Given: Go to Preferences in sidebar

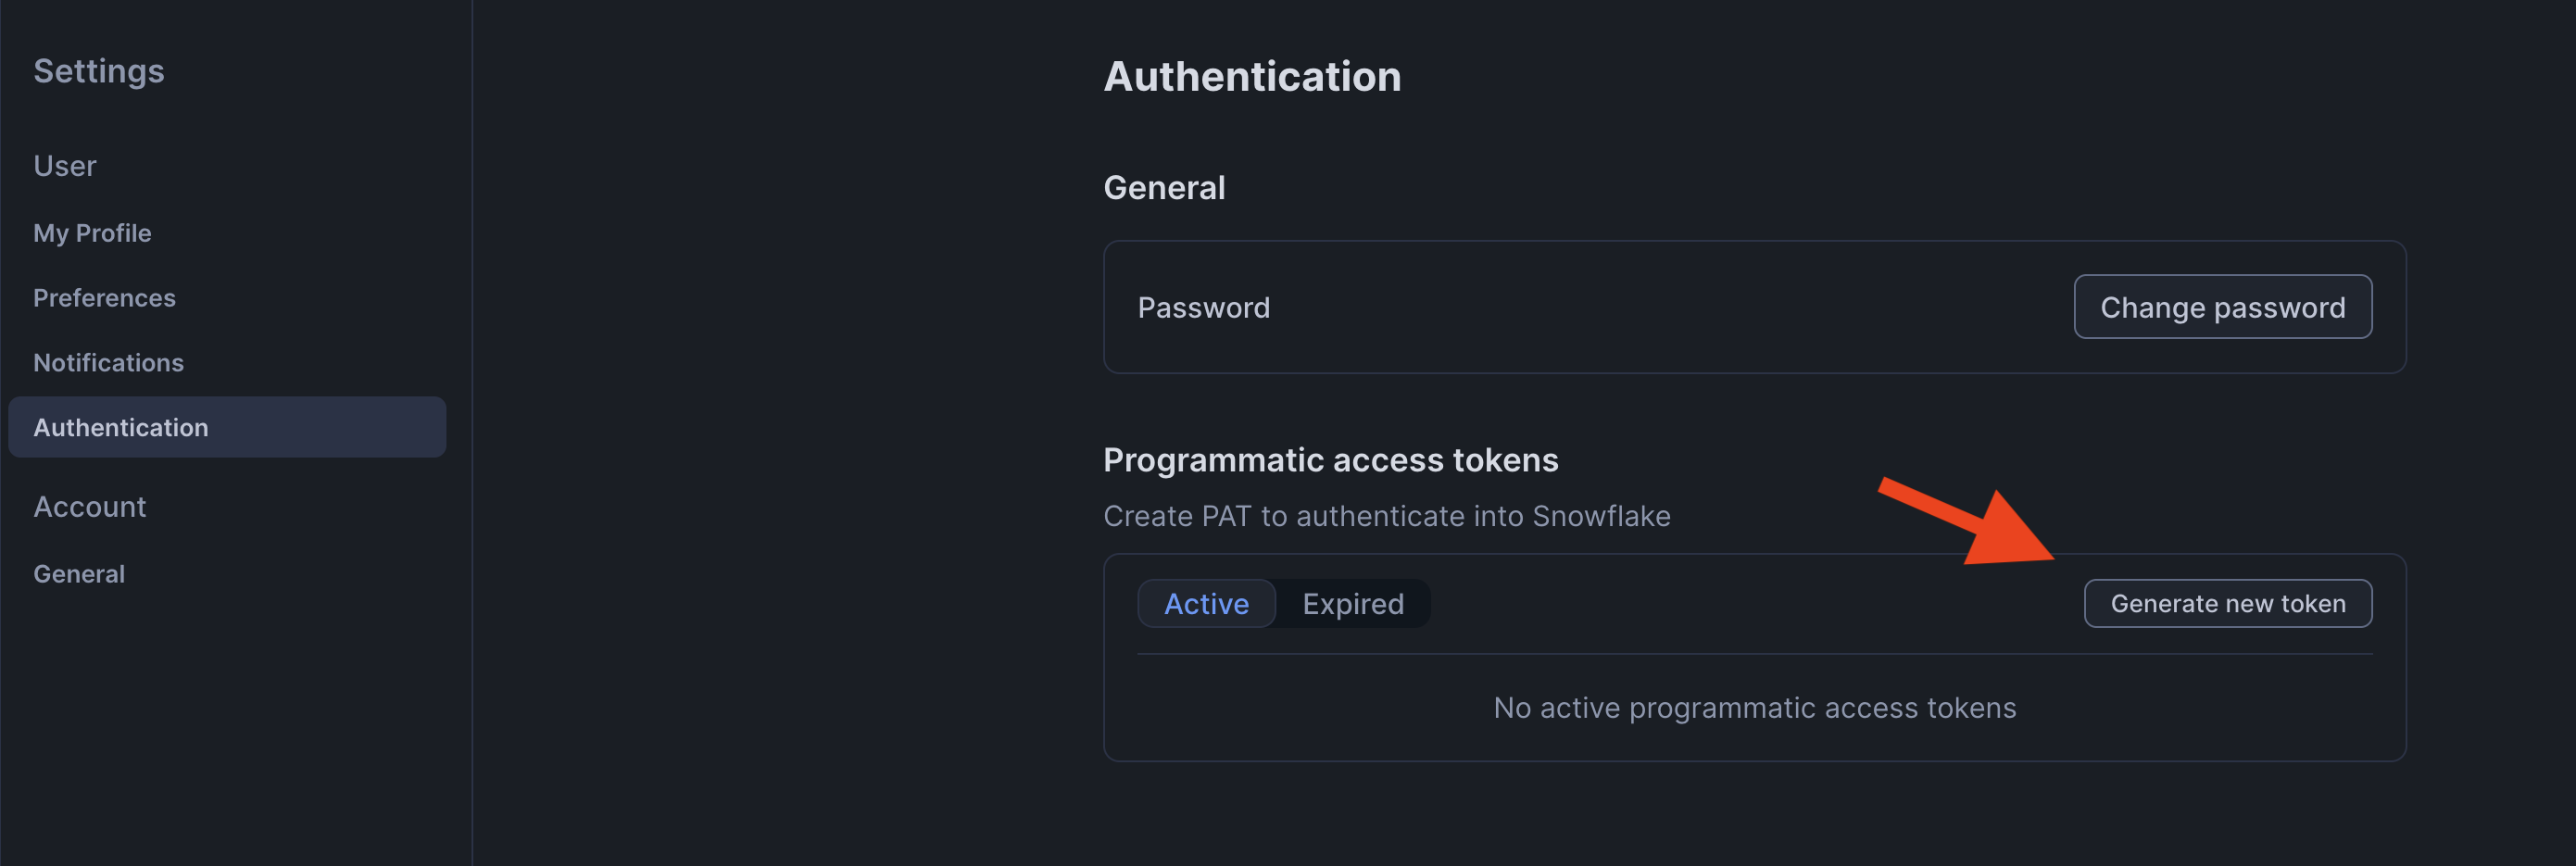Looking at the screenshot, I should (x=104, y=298).
